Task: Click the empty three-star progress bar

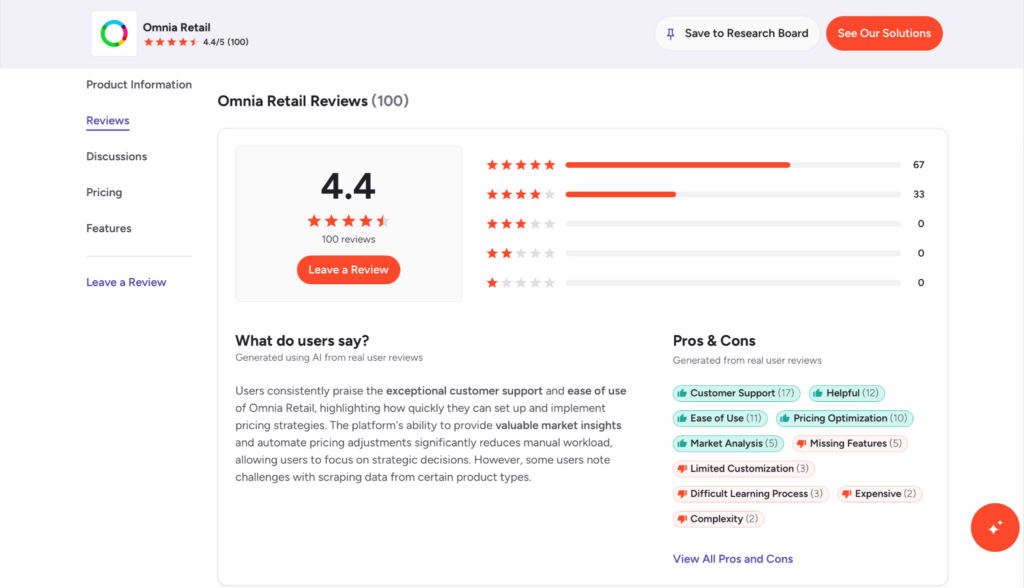Action: pyautogui.click(x=733, y=223)
